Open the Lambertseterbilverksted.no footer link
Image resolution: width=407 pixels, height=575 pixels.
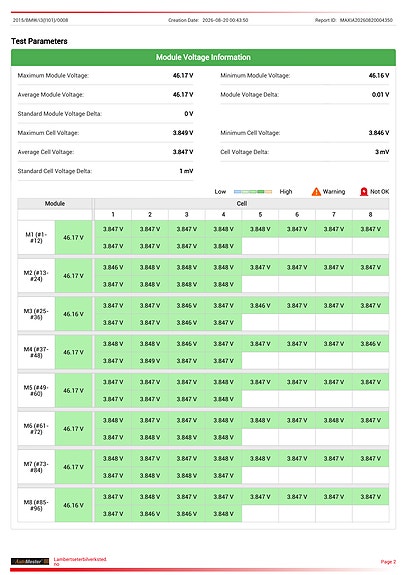(80, 561)
